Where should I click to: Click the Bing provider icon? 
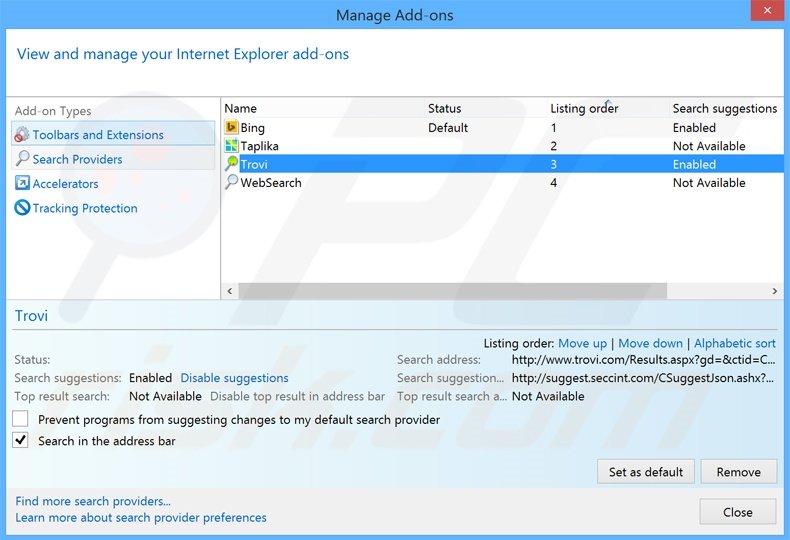point(231,128)
